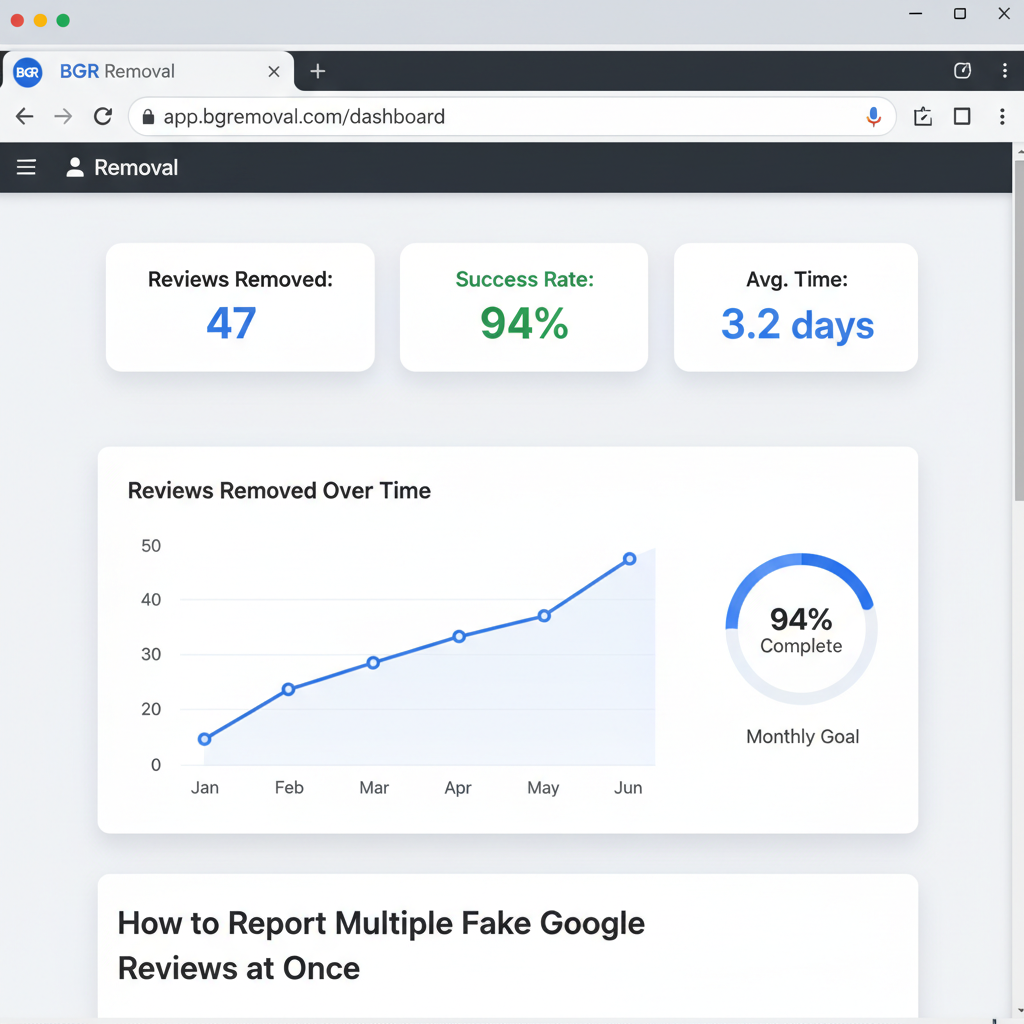Viewport: 1024px width, 1024px height.
Task: Click the Removal header title
Action: [136, 168]
